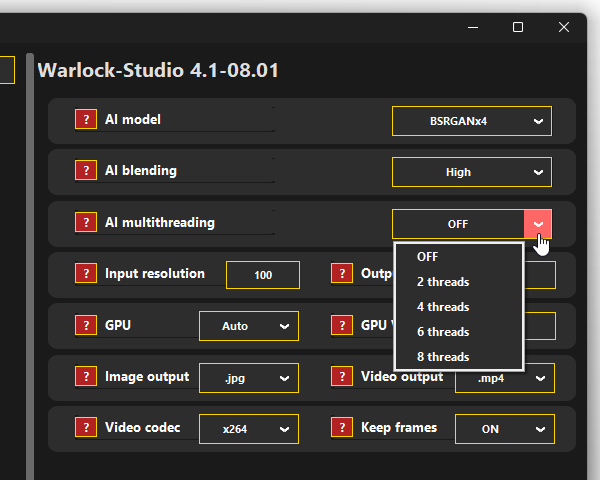
Task: Toggle the Keep frames ON dropdown
Action: click(503, 429)
